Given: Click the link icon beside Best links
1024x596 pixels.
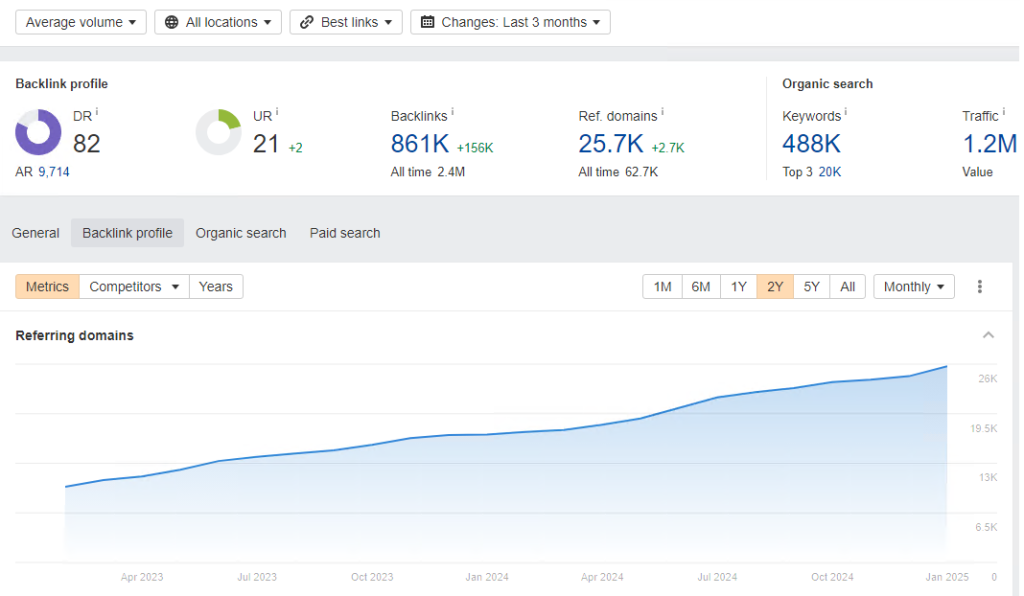Looking at the screenshot, I should tap(307, 22).
